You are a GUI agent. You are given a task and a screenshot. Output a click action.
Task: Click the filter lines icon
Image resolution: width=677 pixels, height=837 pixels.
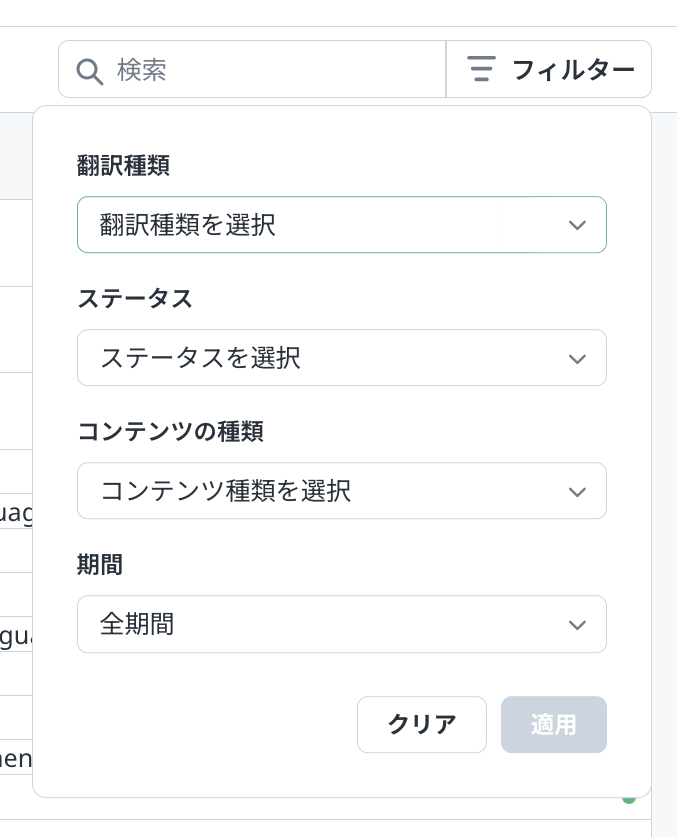click(x=482, y=69)
